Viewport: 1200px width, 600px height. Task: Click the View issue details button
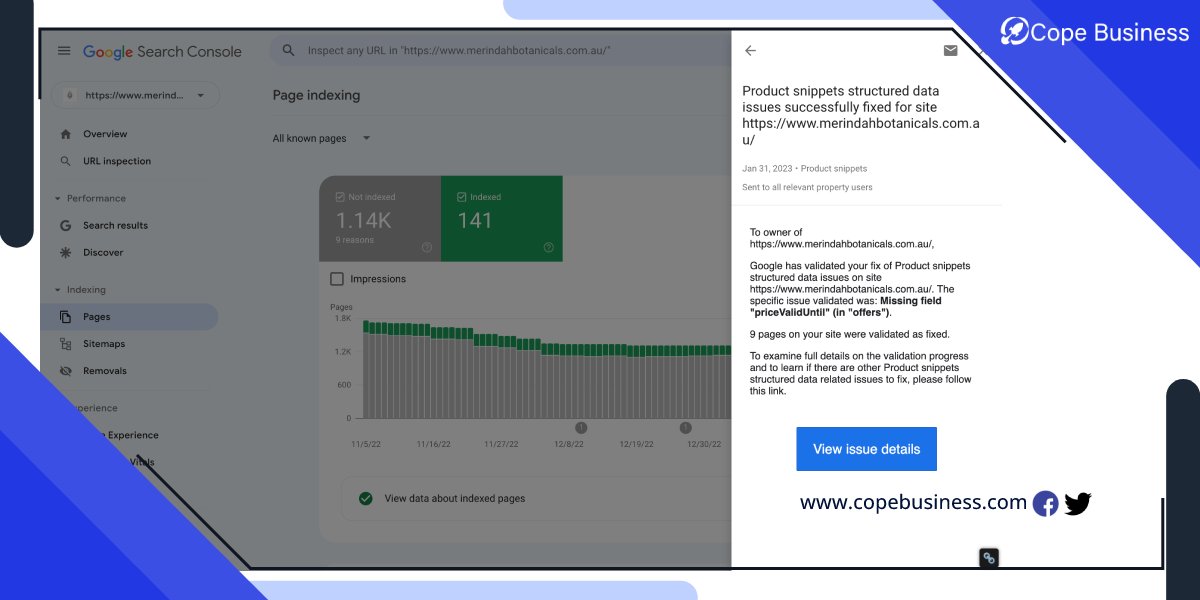(x=866, y=449)
